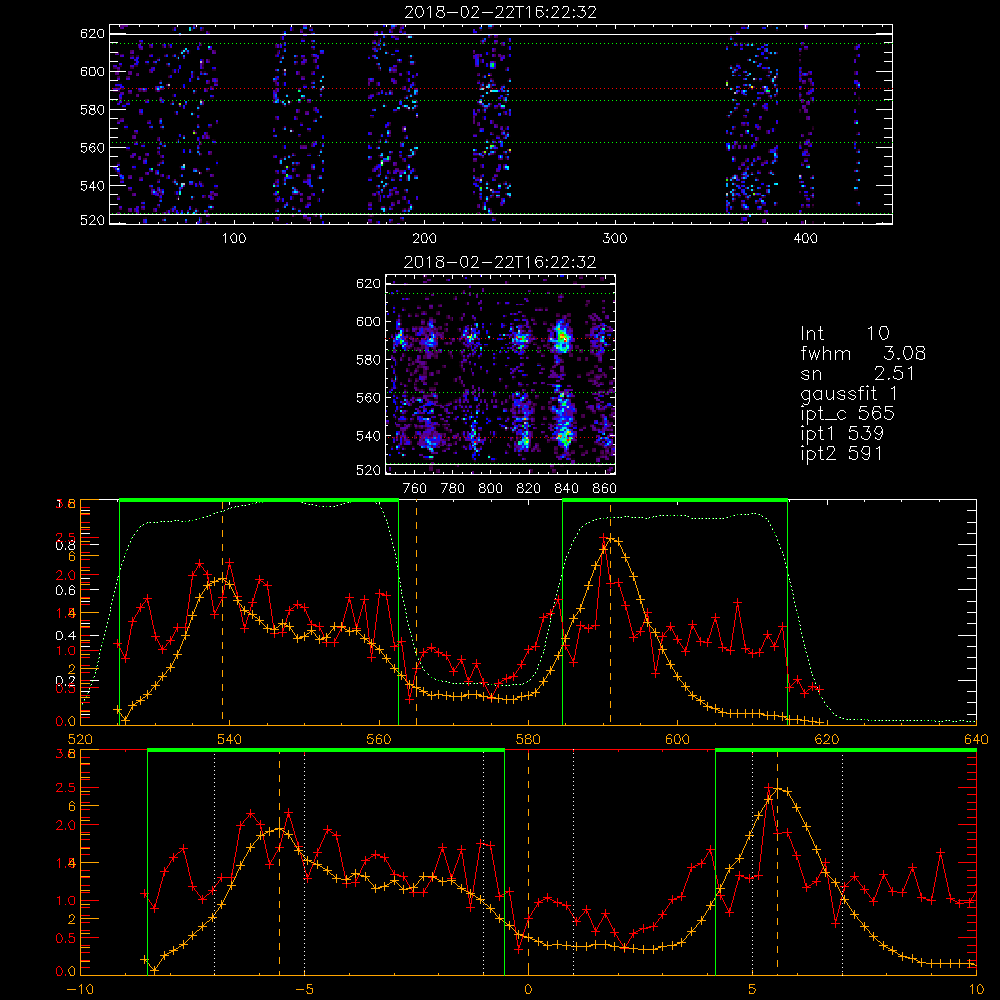Click the brightest spot near 840 in middle image

point(562,337)
